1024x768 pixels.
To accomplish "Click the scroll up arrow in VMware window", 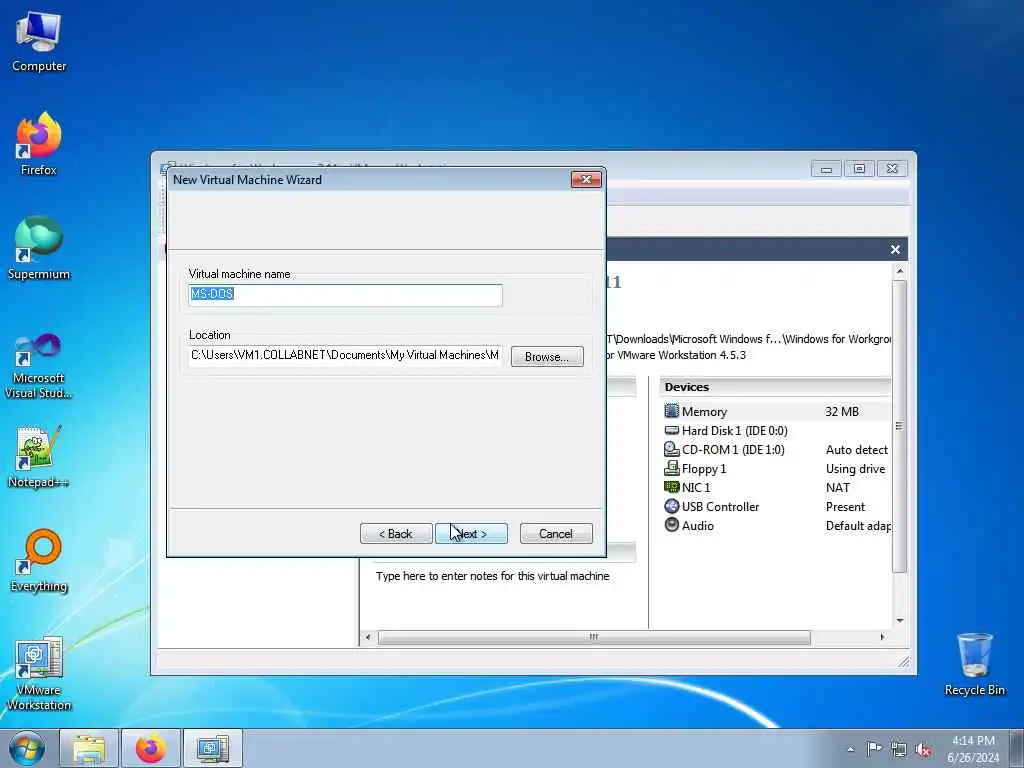I will (x=900, y=270).
